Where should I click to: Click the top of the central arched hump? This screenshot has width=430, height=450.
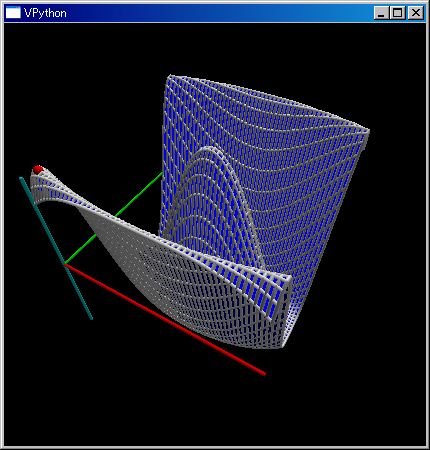click(209, 149)
